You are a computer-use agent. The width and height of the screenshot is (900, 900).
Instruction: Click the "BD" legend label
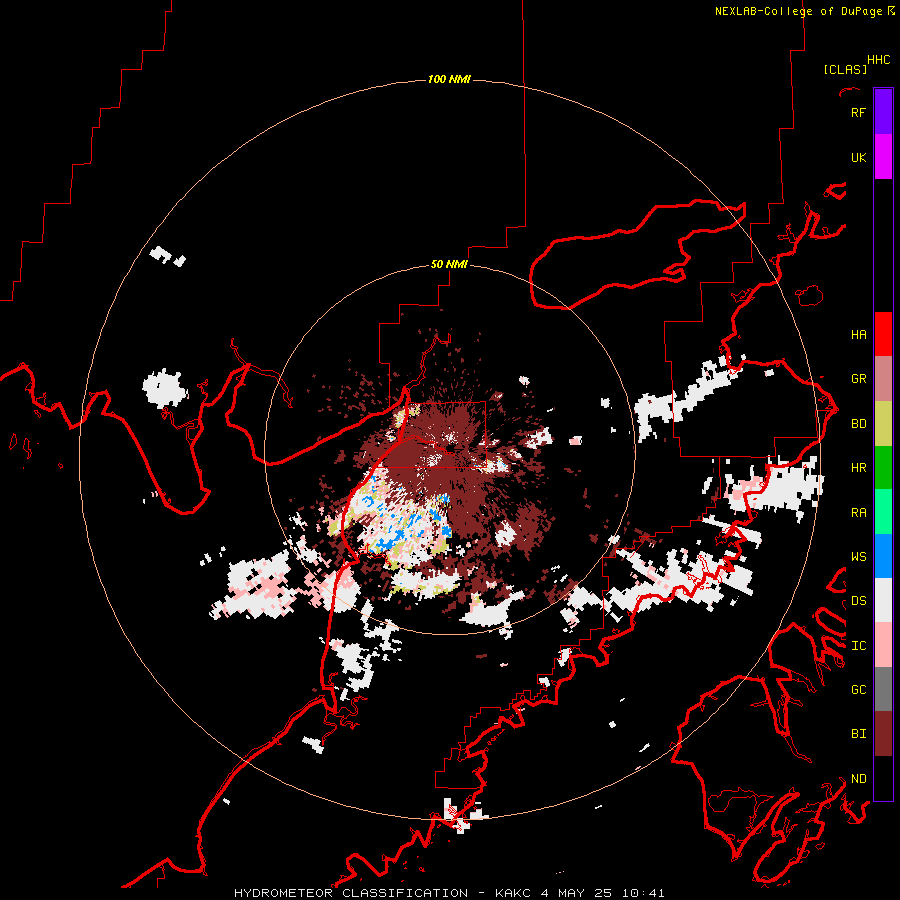(x=858, y=424)
